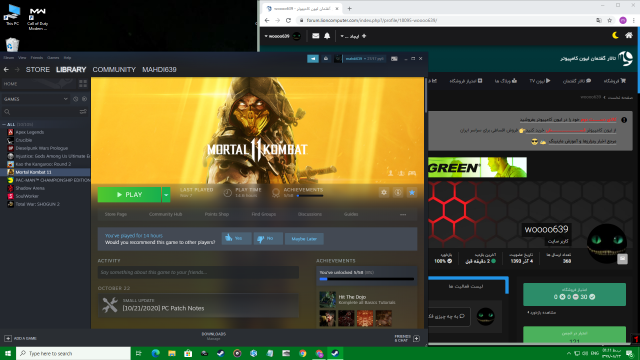Bookmark this page with Chrome star
The width and height of the screenshot is (640, 360).
pyautogui.click(x=609, y=20)
